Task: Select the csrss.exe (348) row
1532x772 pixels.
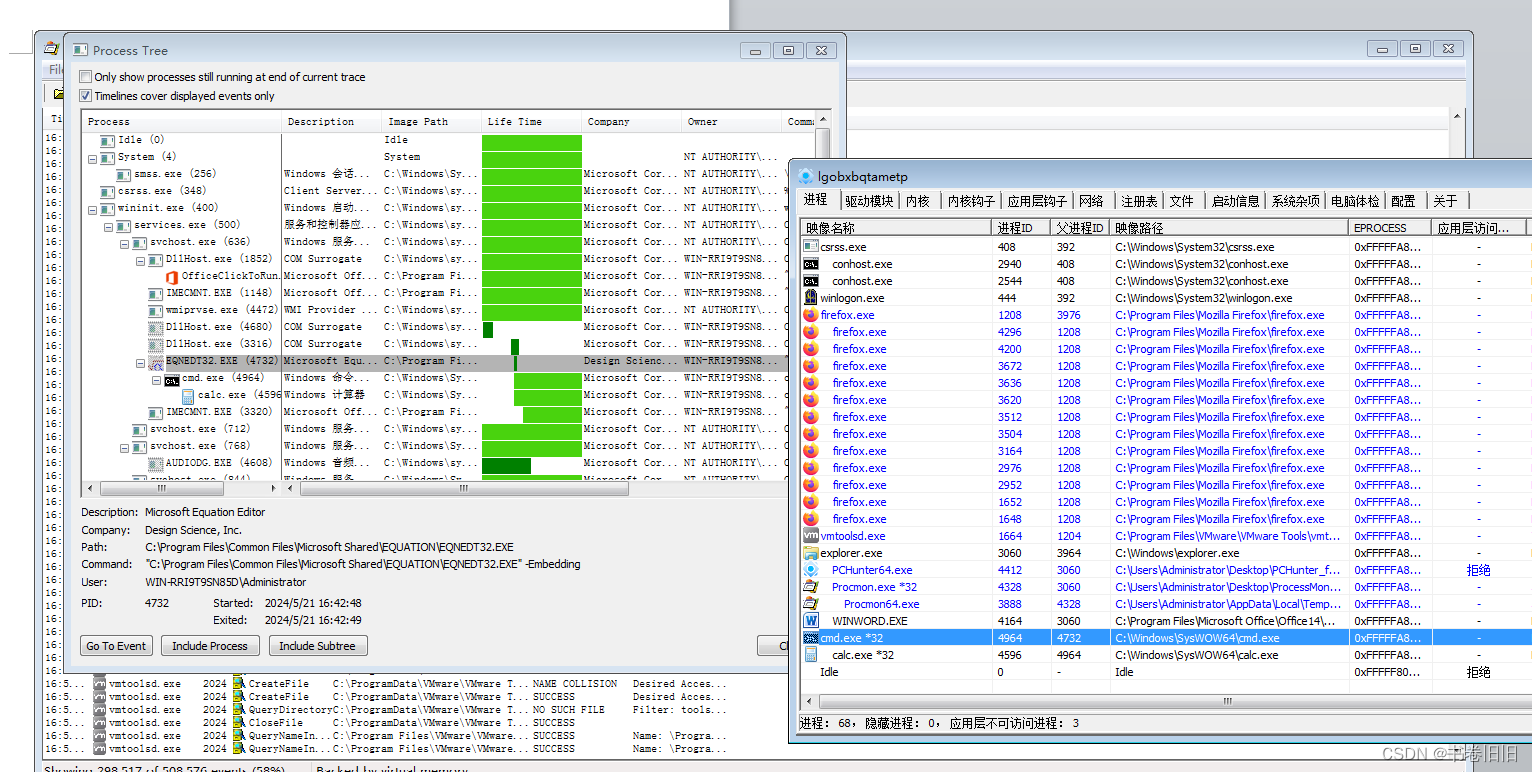Action: point(448,191)
